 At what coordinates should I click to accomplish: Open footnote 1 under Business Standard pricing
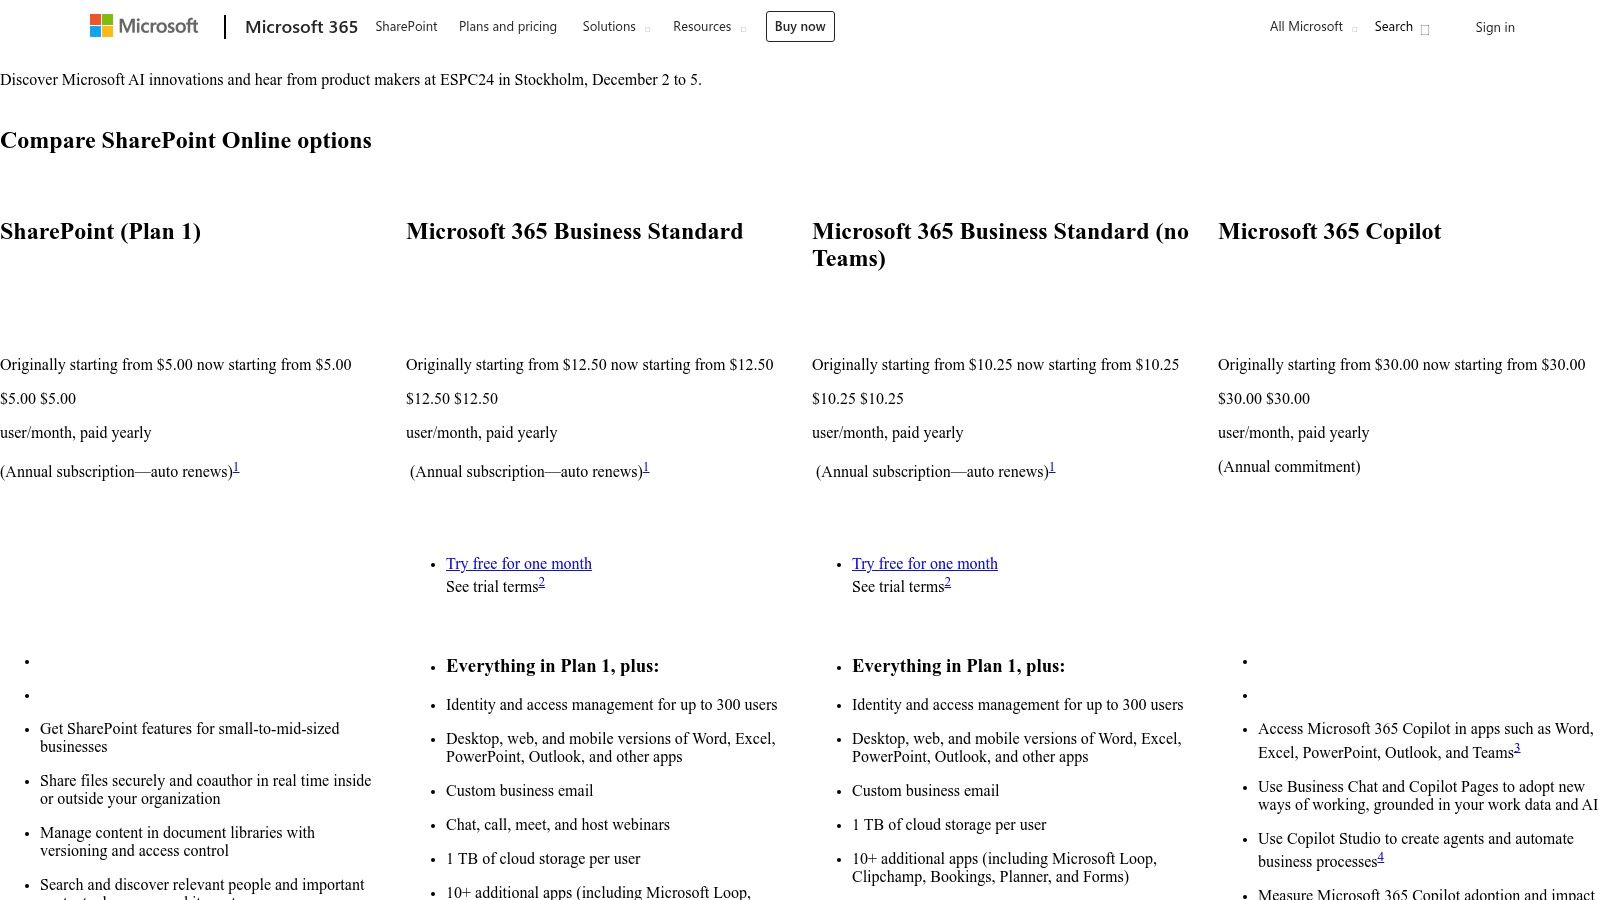[x=645, y=466]
